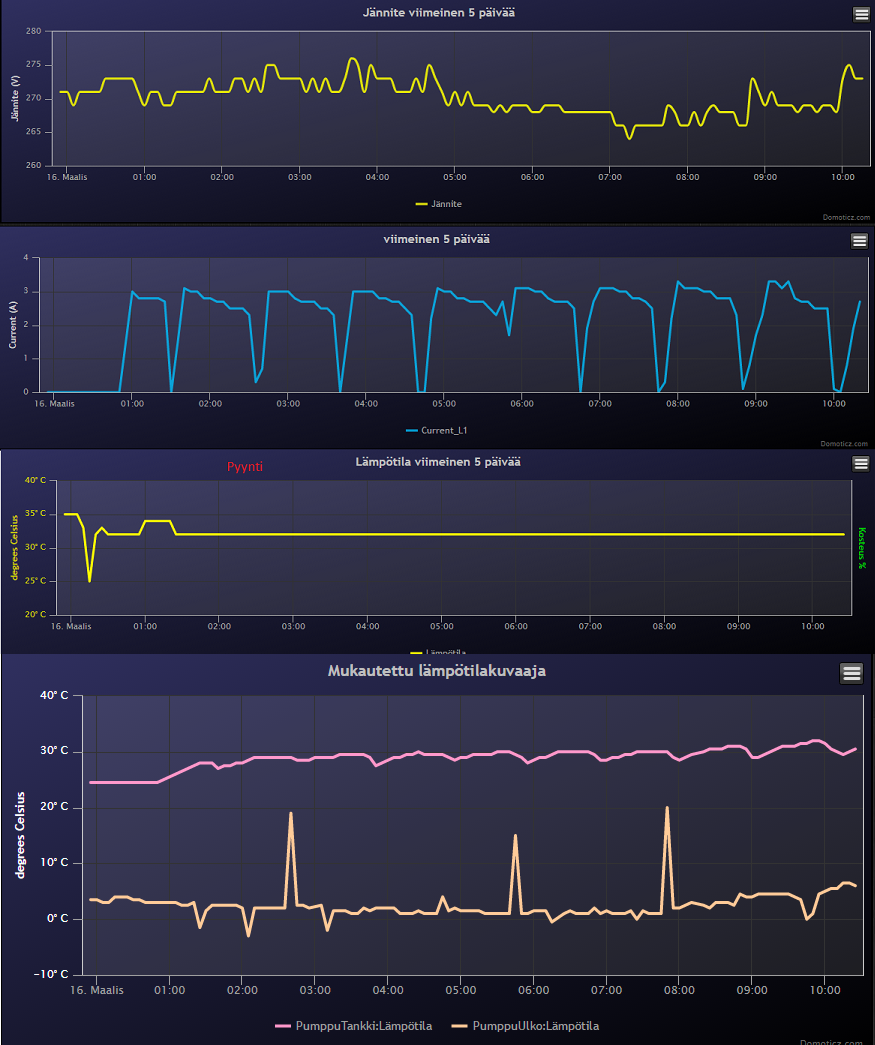Click the 16. Maalis tick in bottom chart
875x1045 pixels.
(97, 990)
